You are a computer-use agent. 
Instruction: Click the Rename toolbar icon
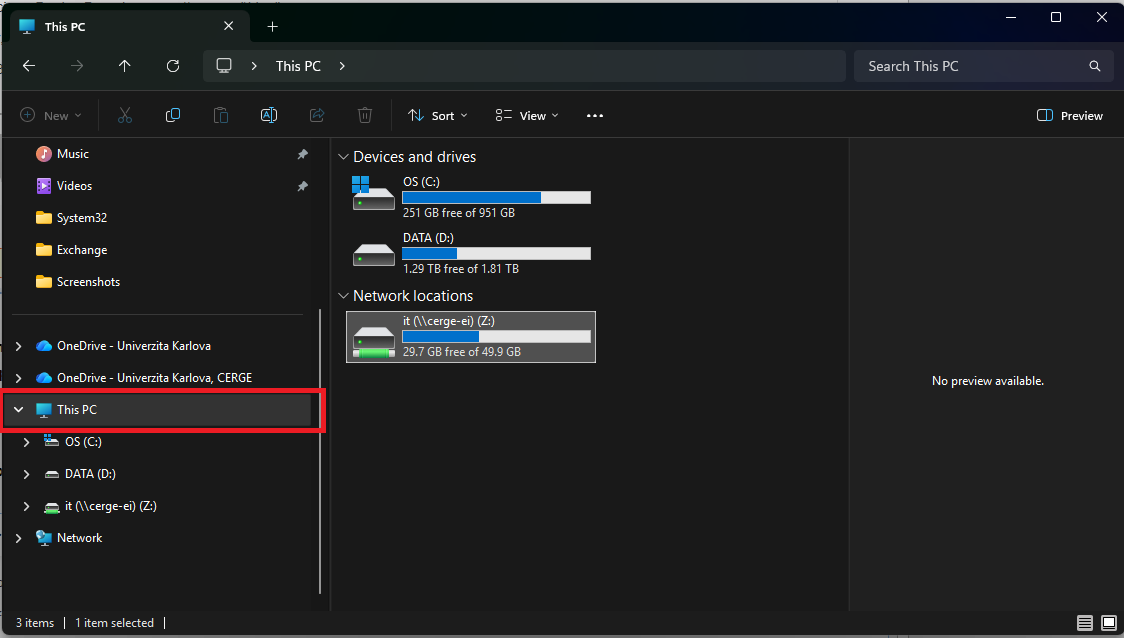point(269,115)
